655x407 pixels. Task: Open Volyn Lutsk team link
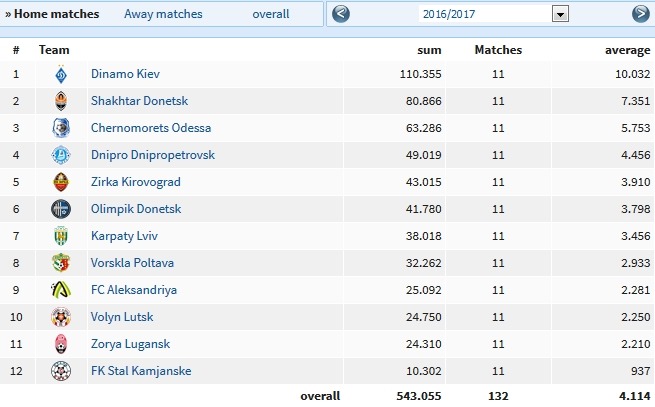(x=122, y=317)
